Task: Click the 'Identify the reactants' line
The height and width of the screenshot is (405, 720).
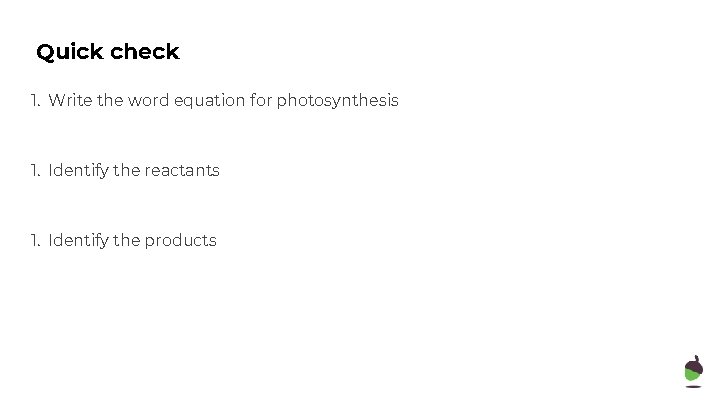Action: point(133,171)
